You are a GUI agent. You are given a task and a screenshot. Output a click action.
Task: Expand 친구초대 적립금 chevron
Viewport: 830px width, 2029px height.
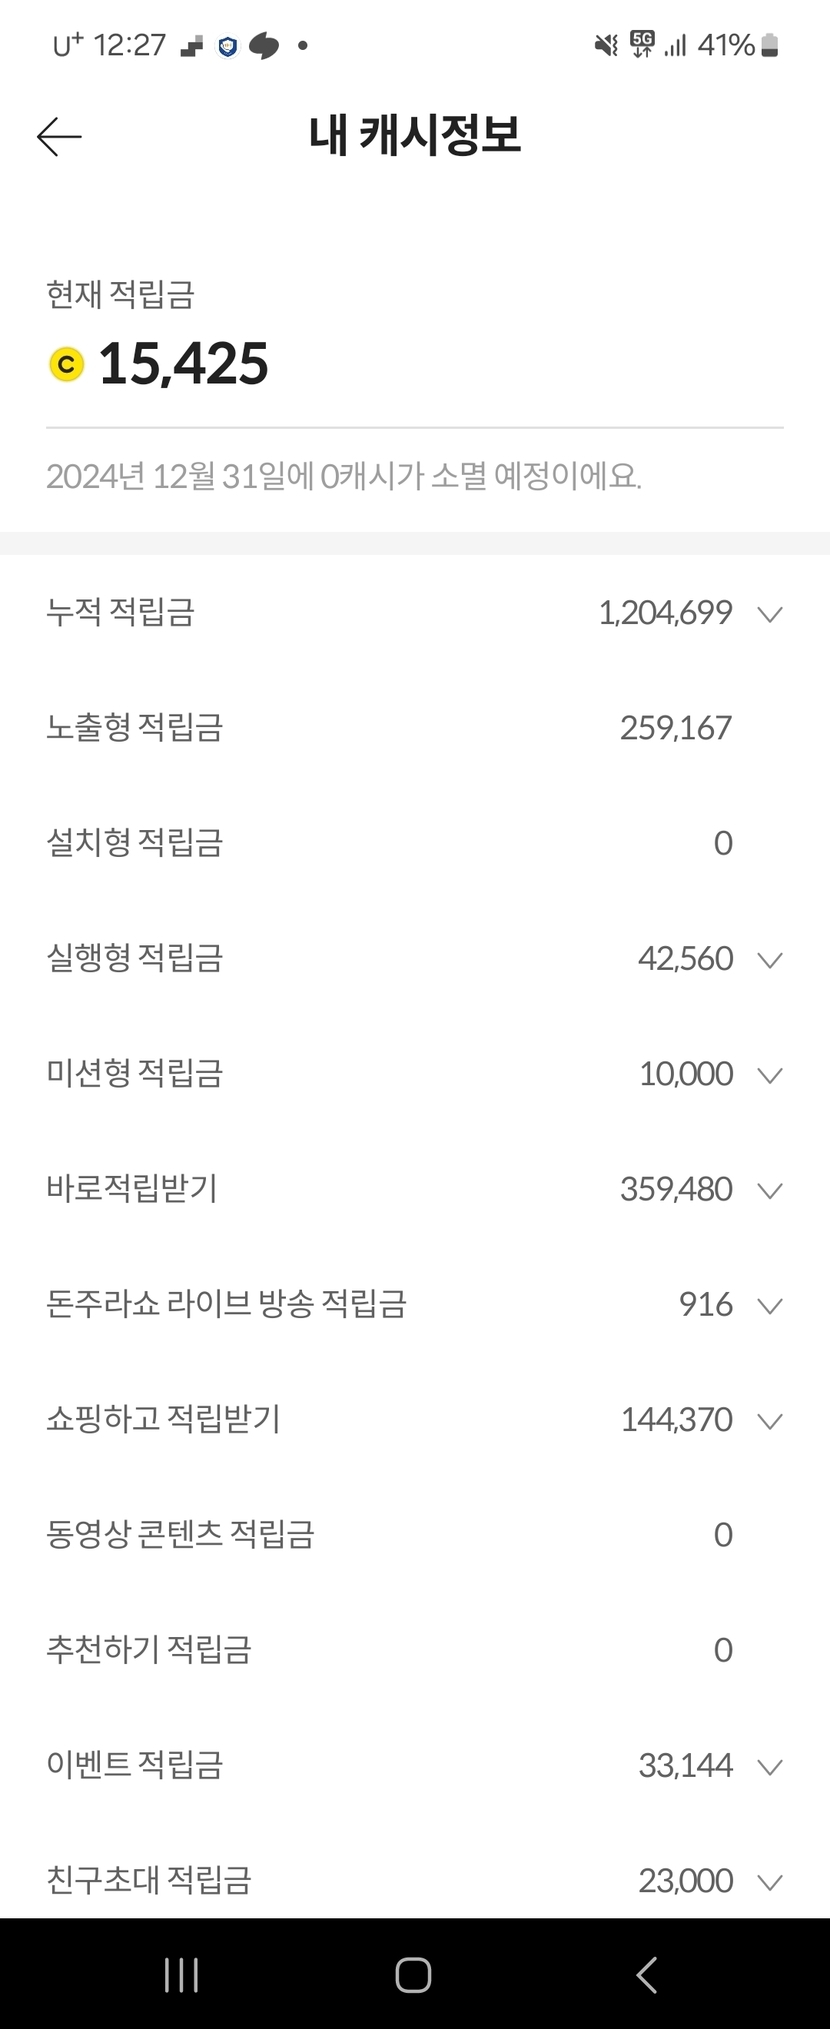[769, 1882]
